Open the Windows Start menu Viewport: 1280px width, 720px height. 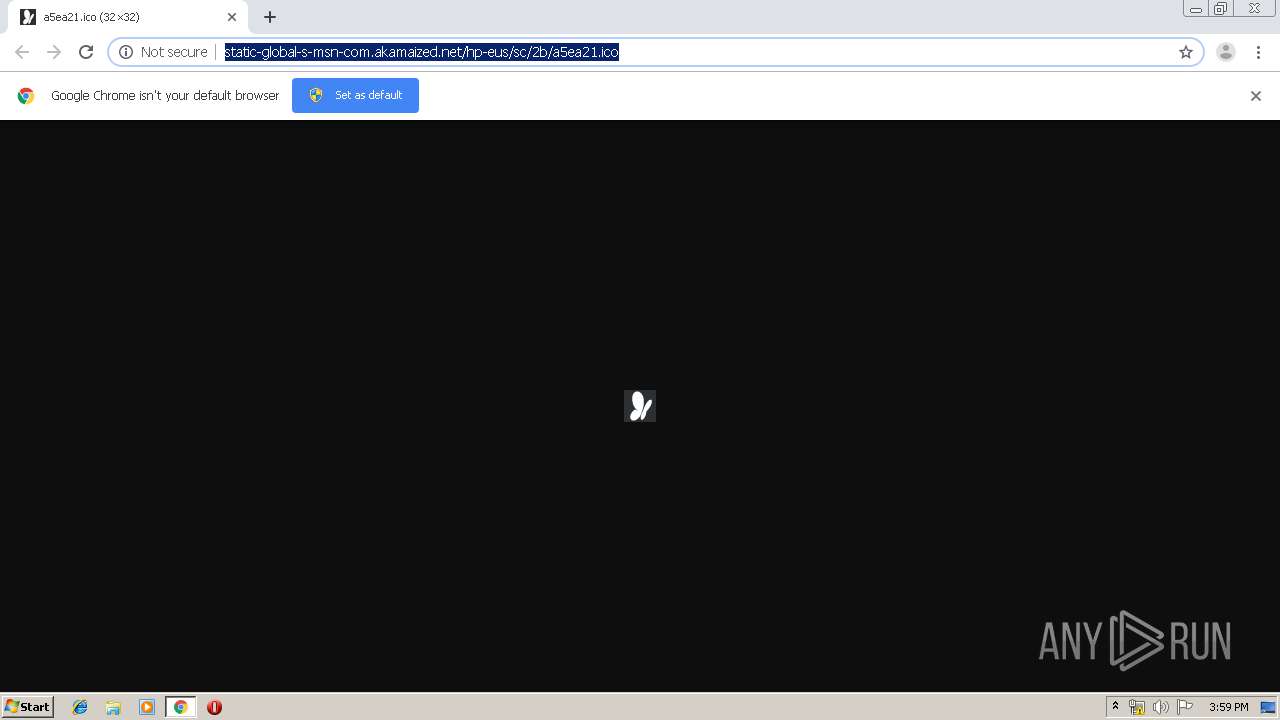(28, 706)
